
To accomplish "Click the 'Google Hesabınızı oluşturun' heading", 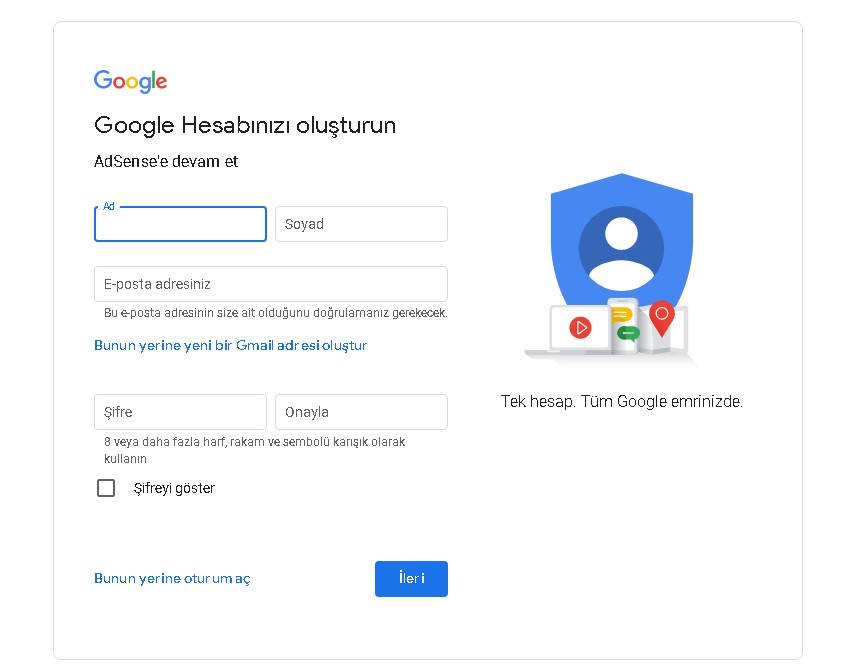I will pos(245,125).
